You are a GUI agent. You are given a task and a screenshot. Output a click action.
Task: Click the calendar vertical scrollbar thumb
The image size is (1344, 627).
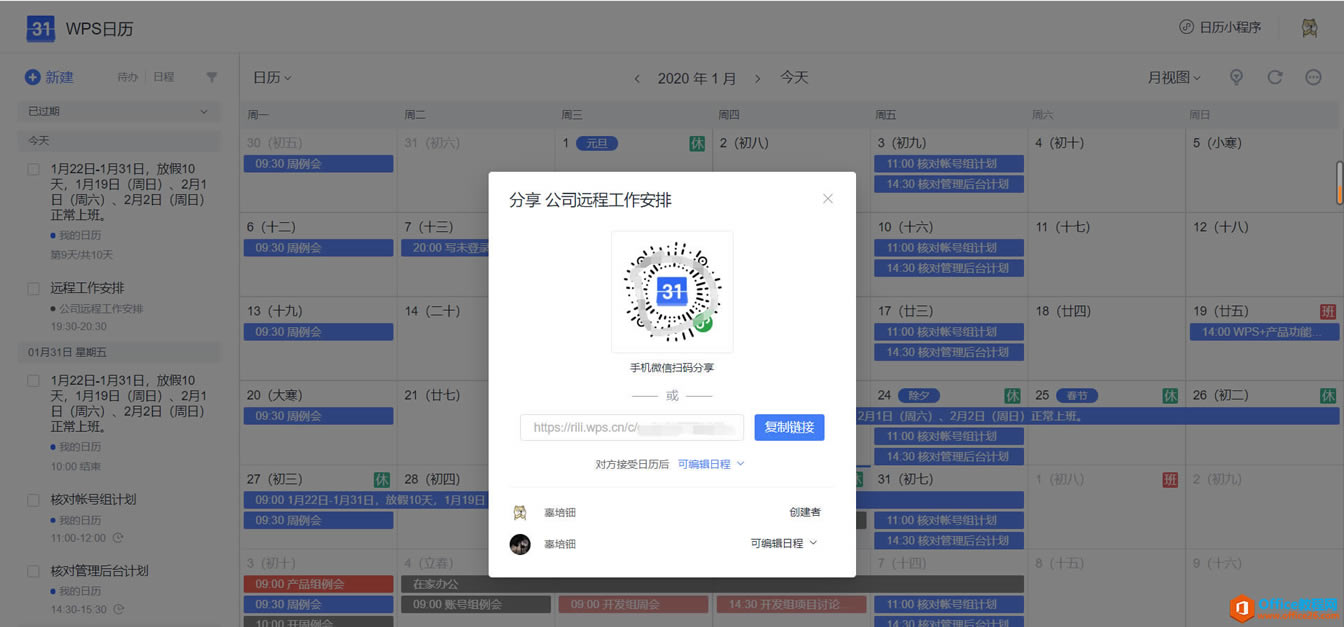point(1340,183)
